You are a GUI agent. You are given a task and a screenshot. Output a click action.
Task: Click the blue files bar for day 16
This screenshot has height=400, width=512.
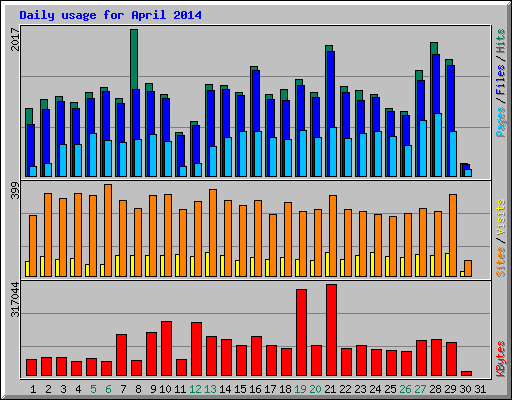click(x=256, y=101)
